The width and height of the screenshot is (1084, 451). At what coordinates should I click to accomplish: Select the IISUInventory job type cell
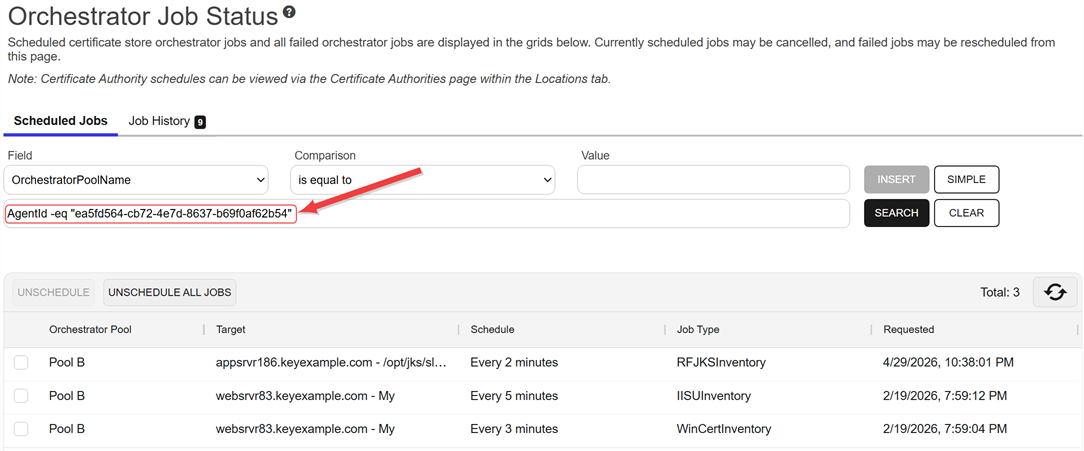click(713, 396)
